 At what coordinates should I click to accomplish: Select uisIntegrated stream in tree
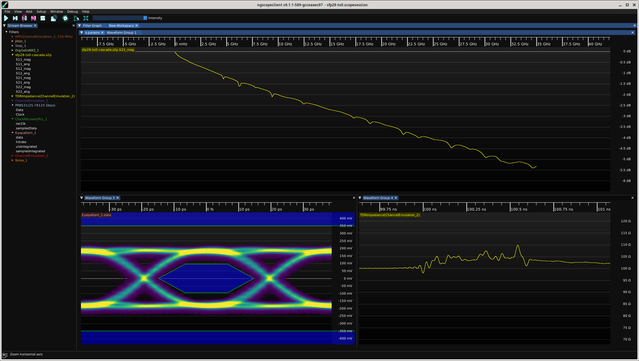point(26,147)
